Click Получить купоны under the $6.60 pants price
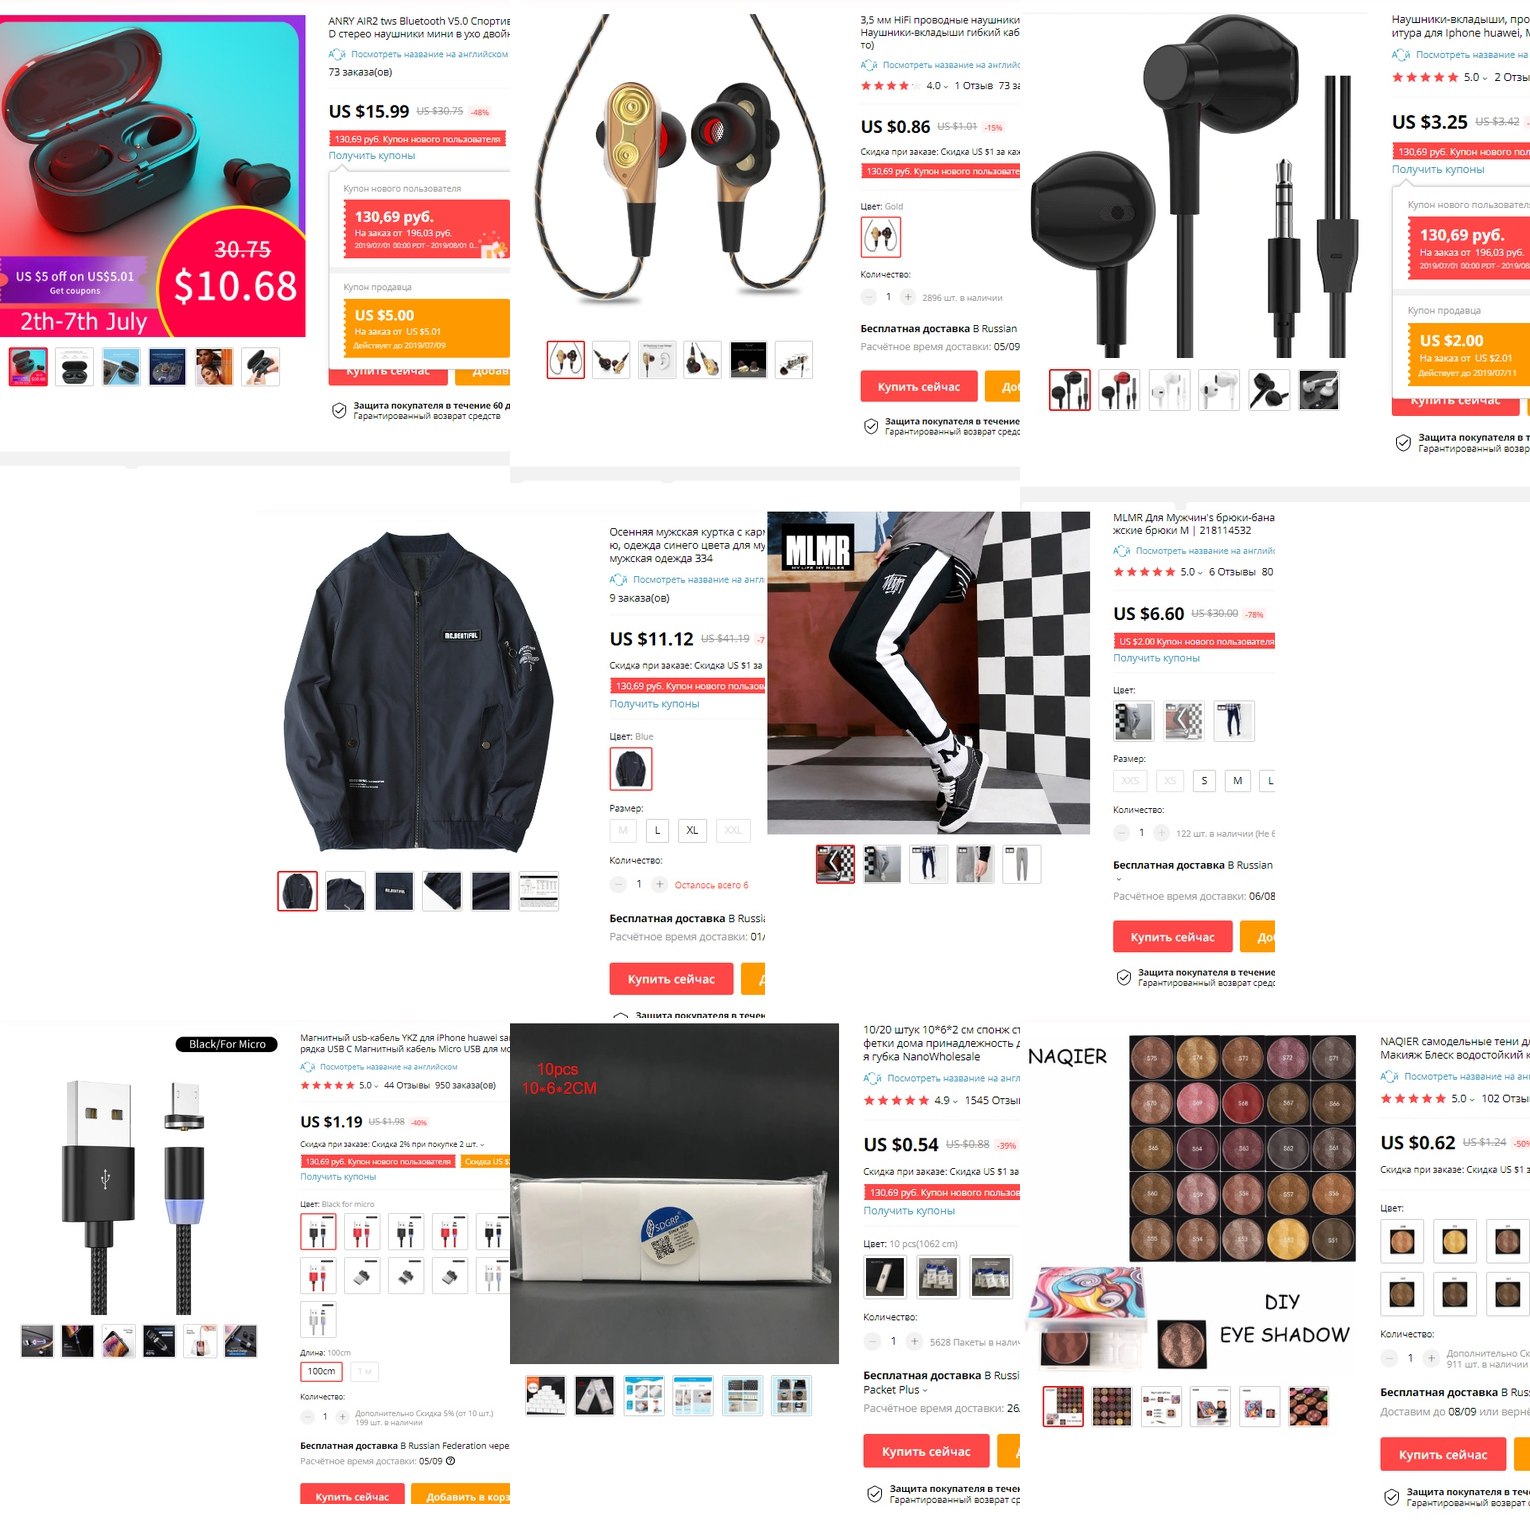1530x1530 pixels. [1156, 658]
